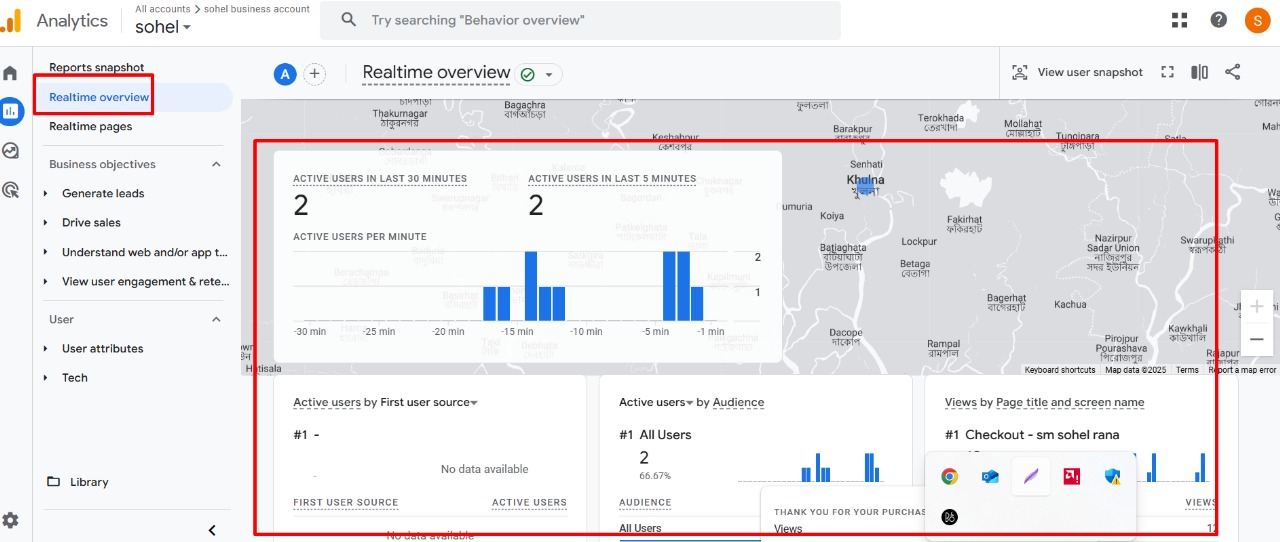Screen dimensions: 1280x542
Task: Click the First User Source column header
Action: coord(346,502)
